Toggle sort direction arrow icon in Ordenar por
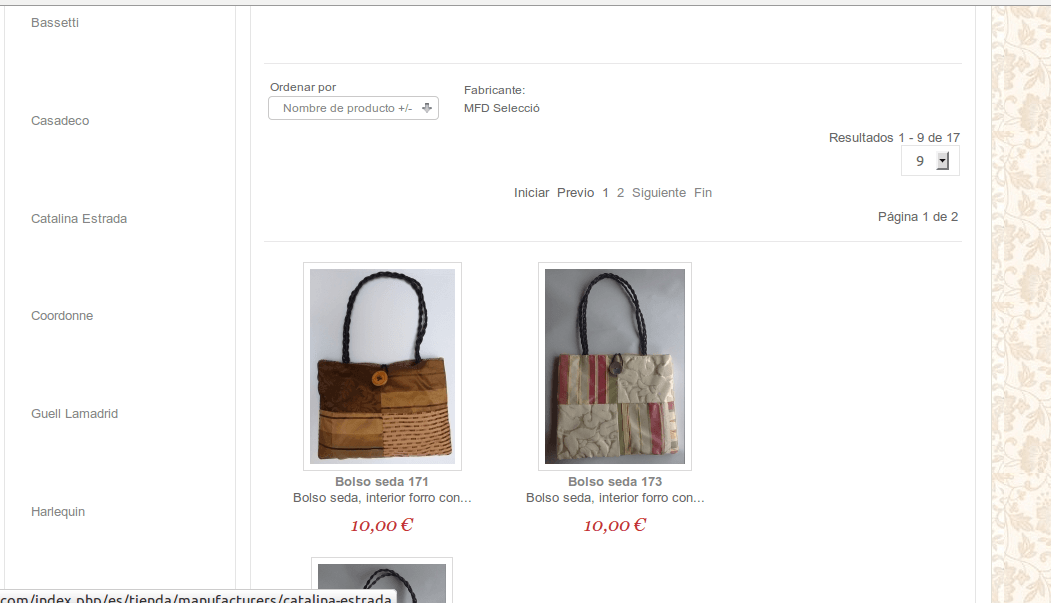Viewport: 1051px width, 603px height. point(427,108)
